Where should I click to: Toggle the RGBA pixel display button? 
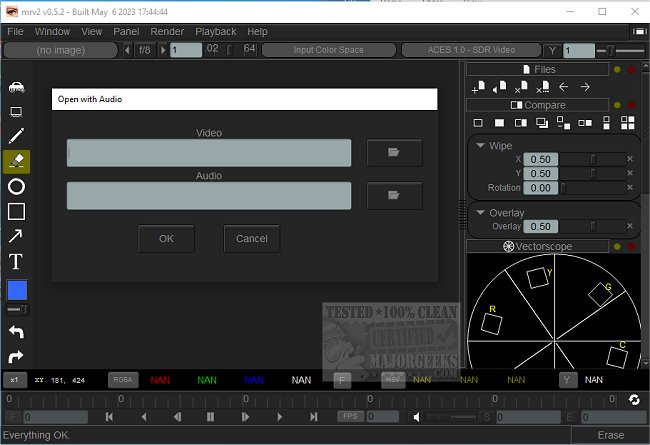[x=123, y=380]
